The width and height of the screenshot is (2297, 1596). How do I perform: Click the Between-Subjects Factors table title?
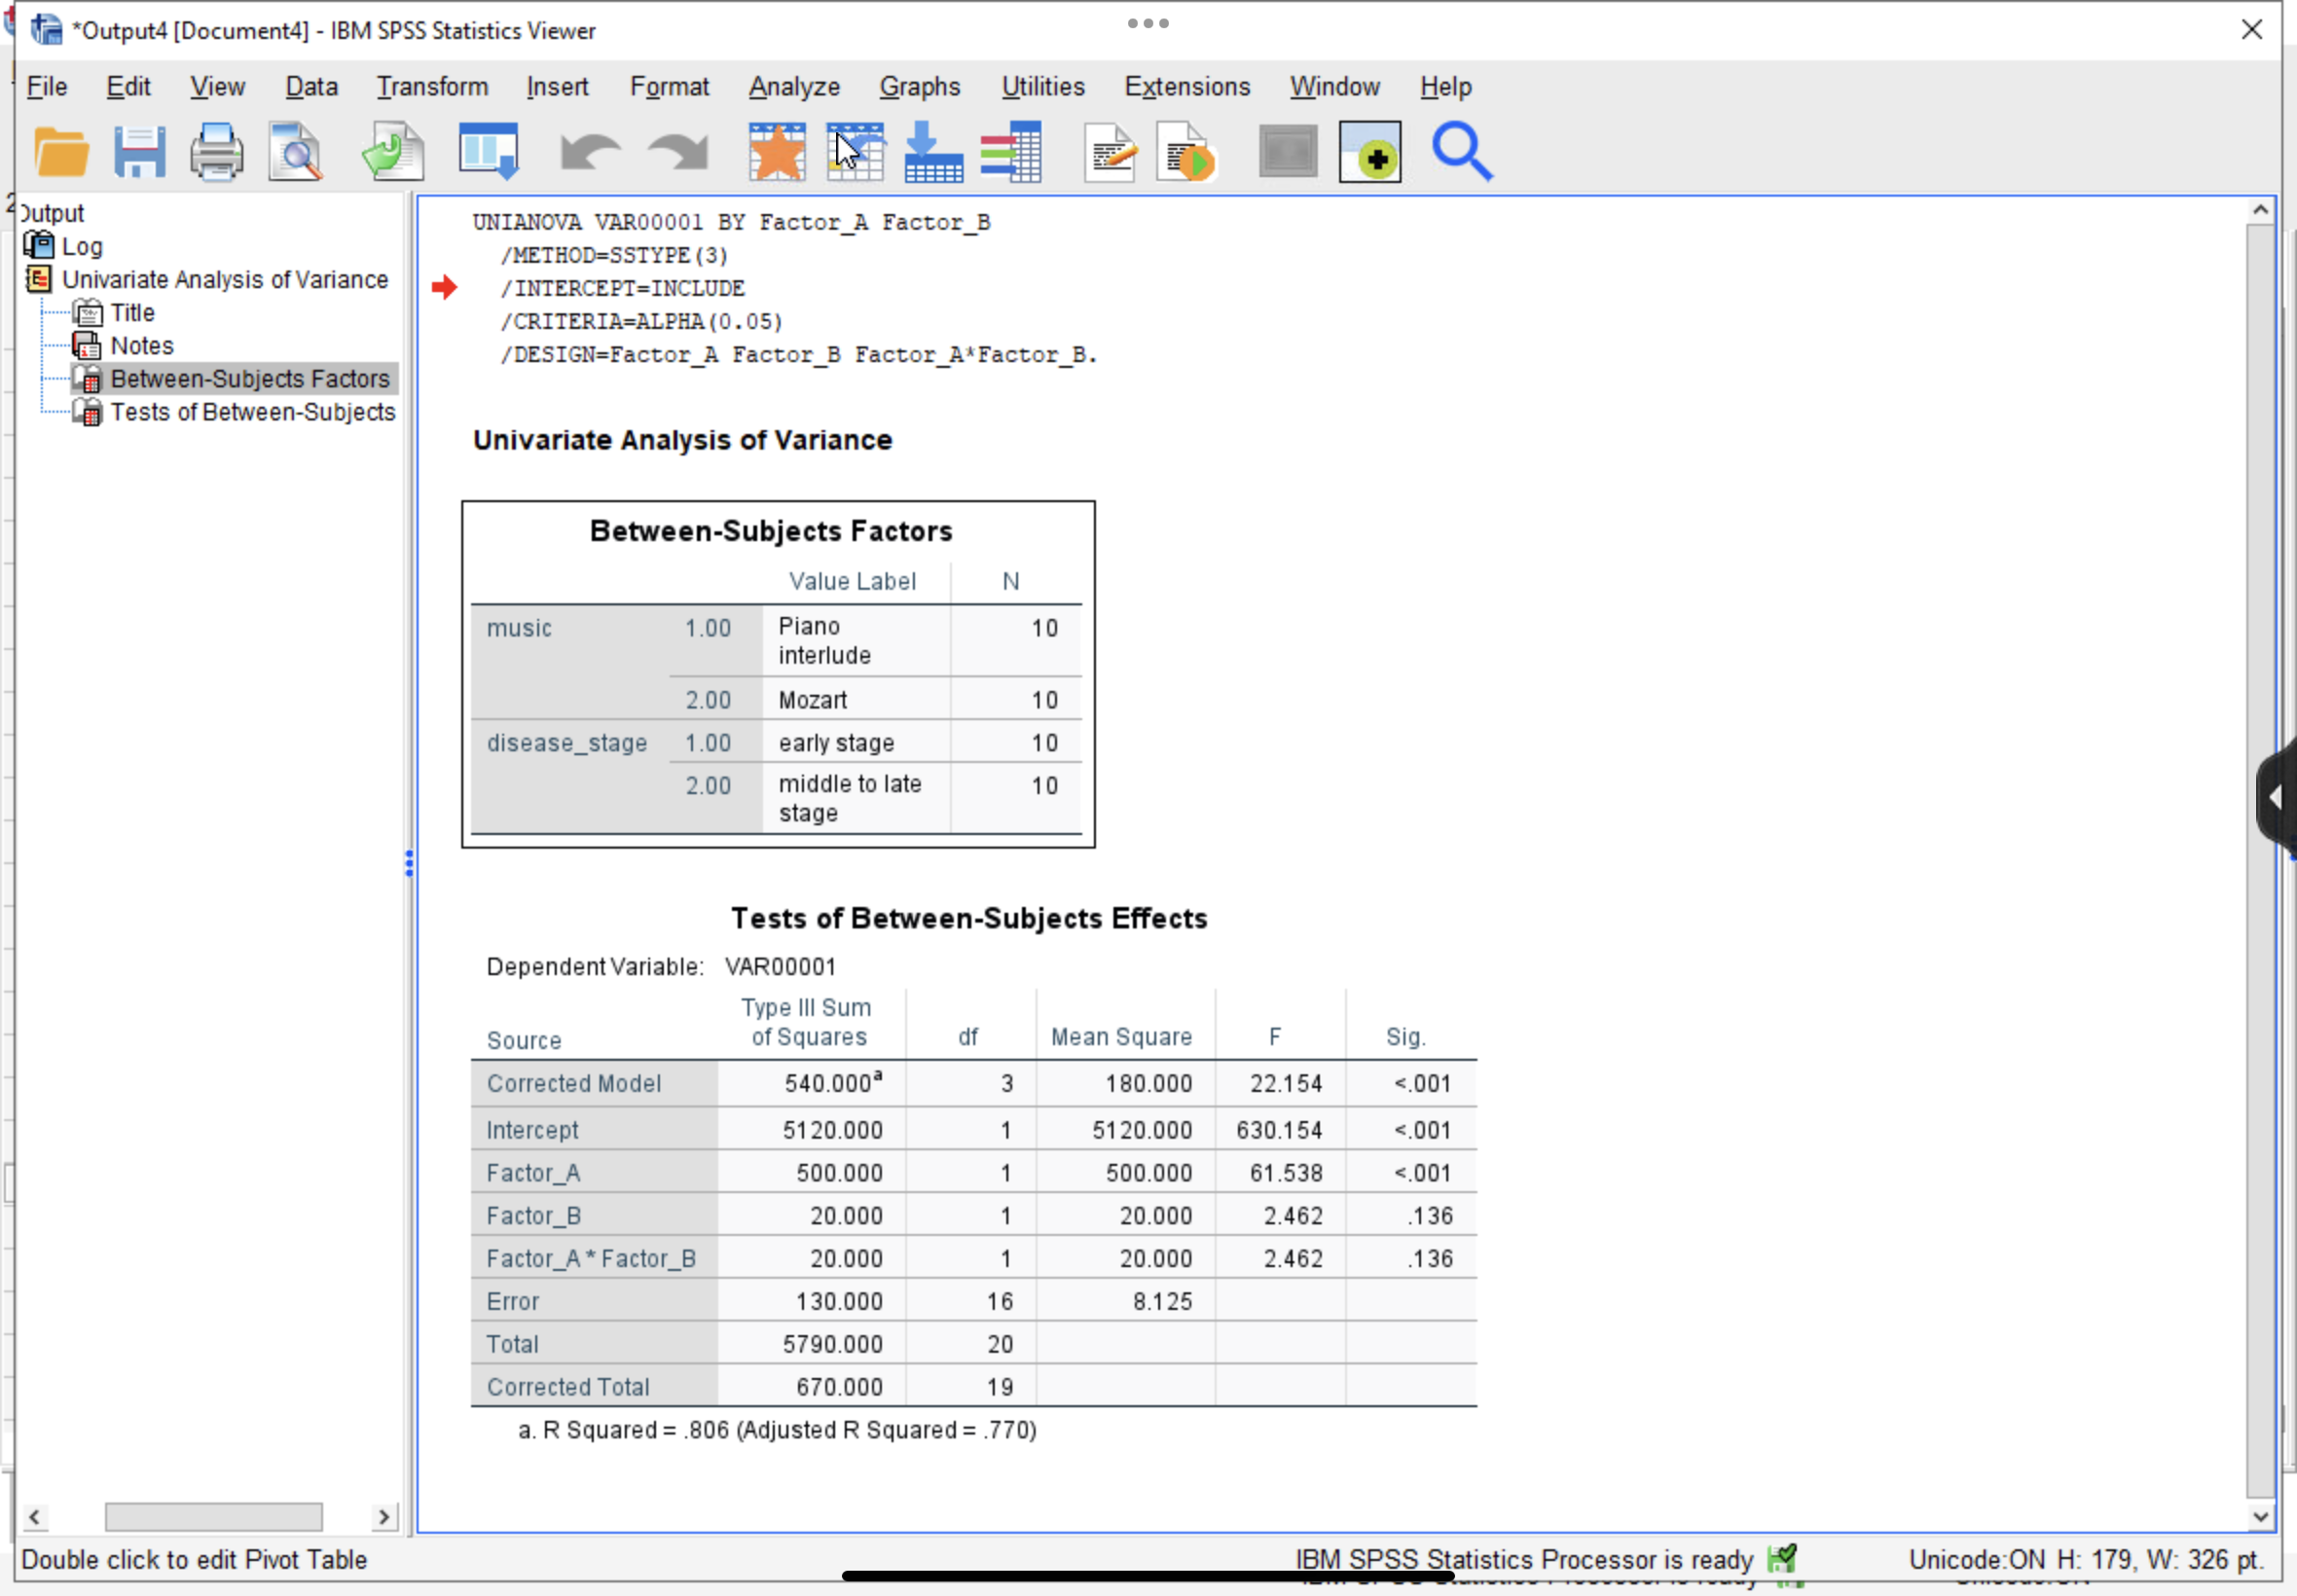(770, 531)
